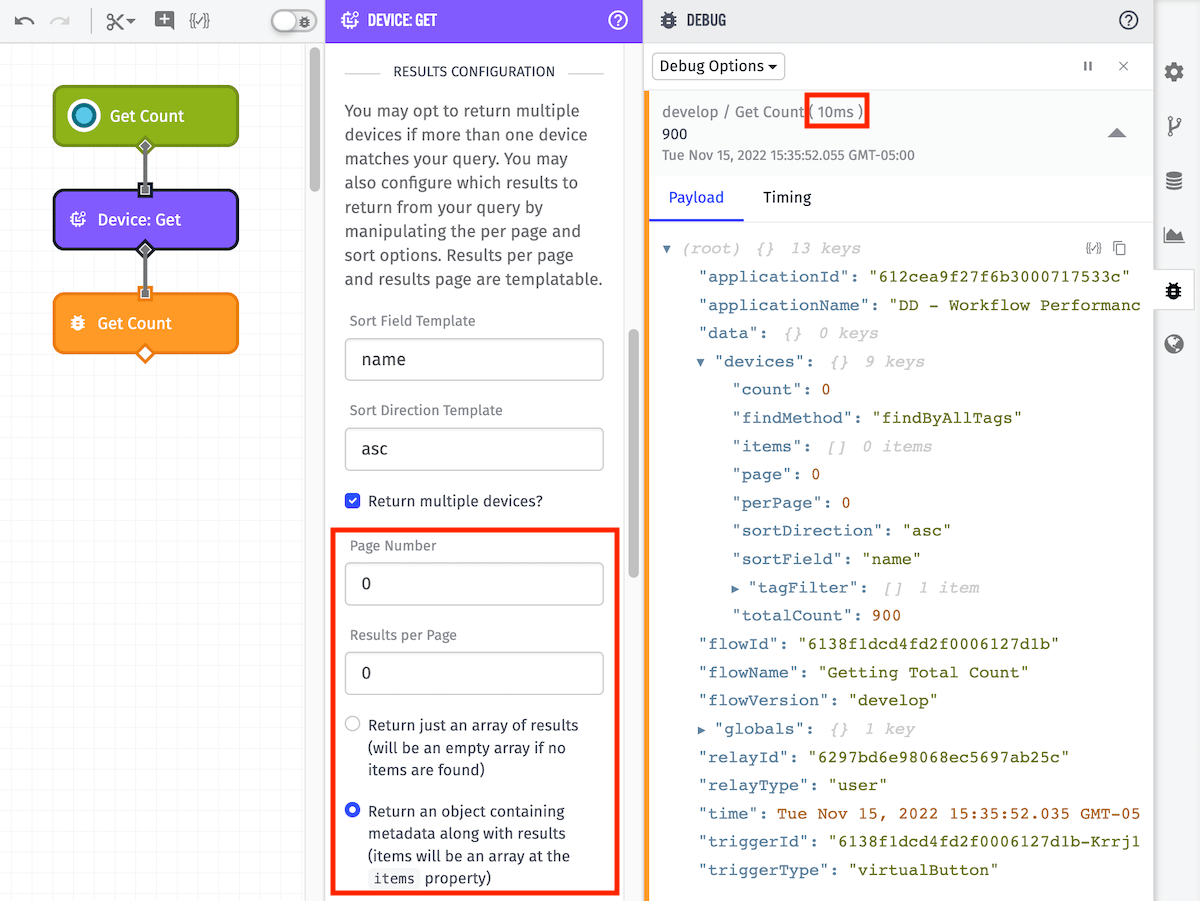Open the globals globe icon in the sidebar
1200x901 pixels.
tap(1174, 345)
